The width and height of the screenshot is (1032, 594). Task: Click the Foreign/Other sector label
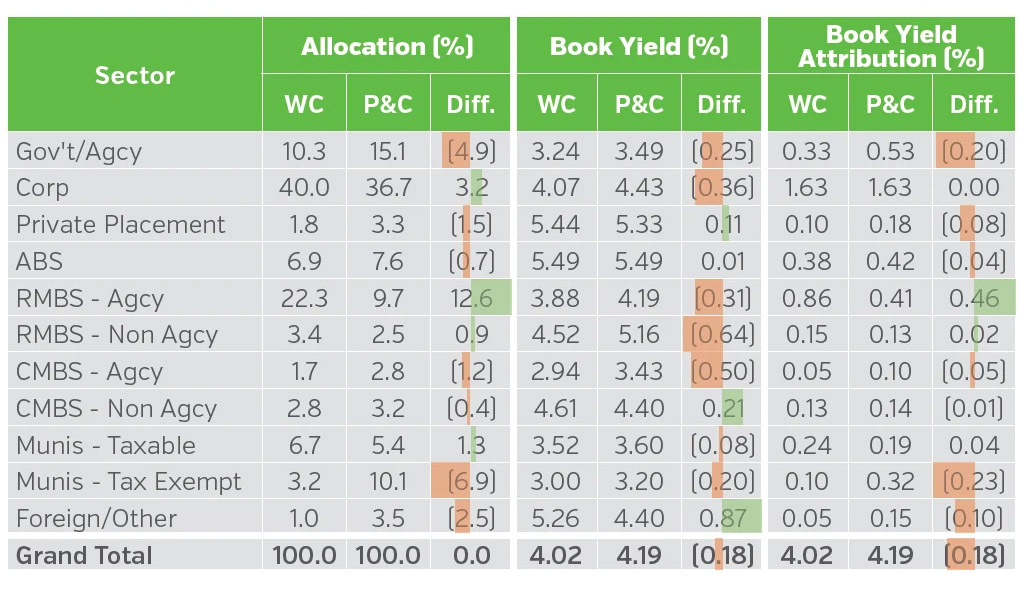[x=96, y=519]
